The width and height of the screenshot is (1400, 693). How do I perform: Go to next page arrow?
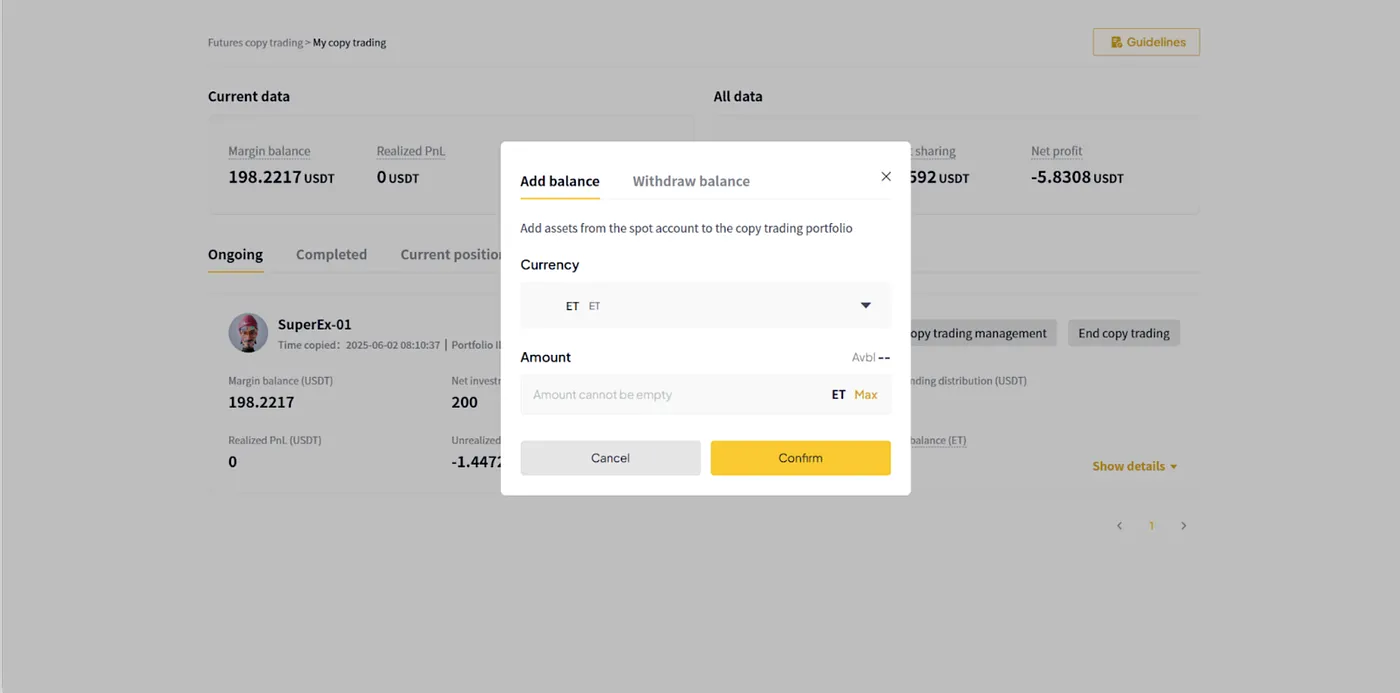pos(1183,526)
